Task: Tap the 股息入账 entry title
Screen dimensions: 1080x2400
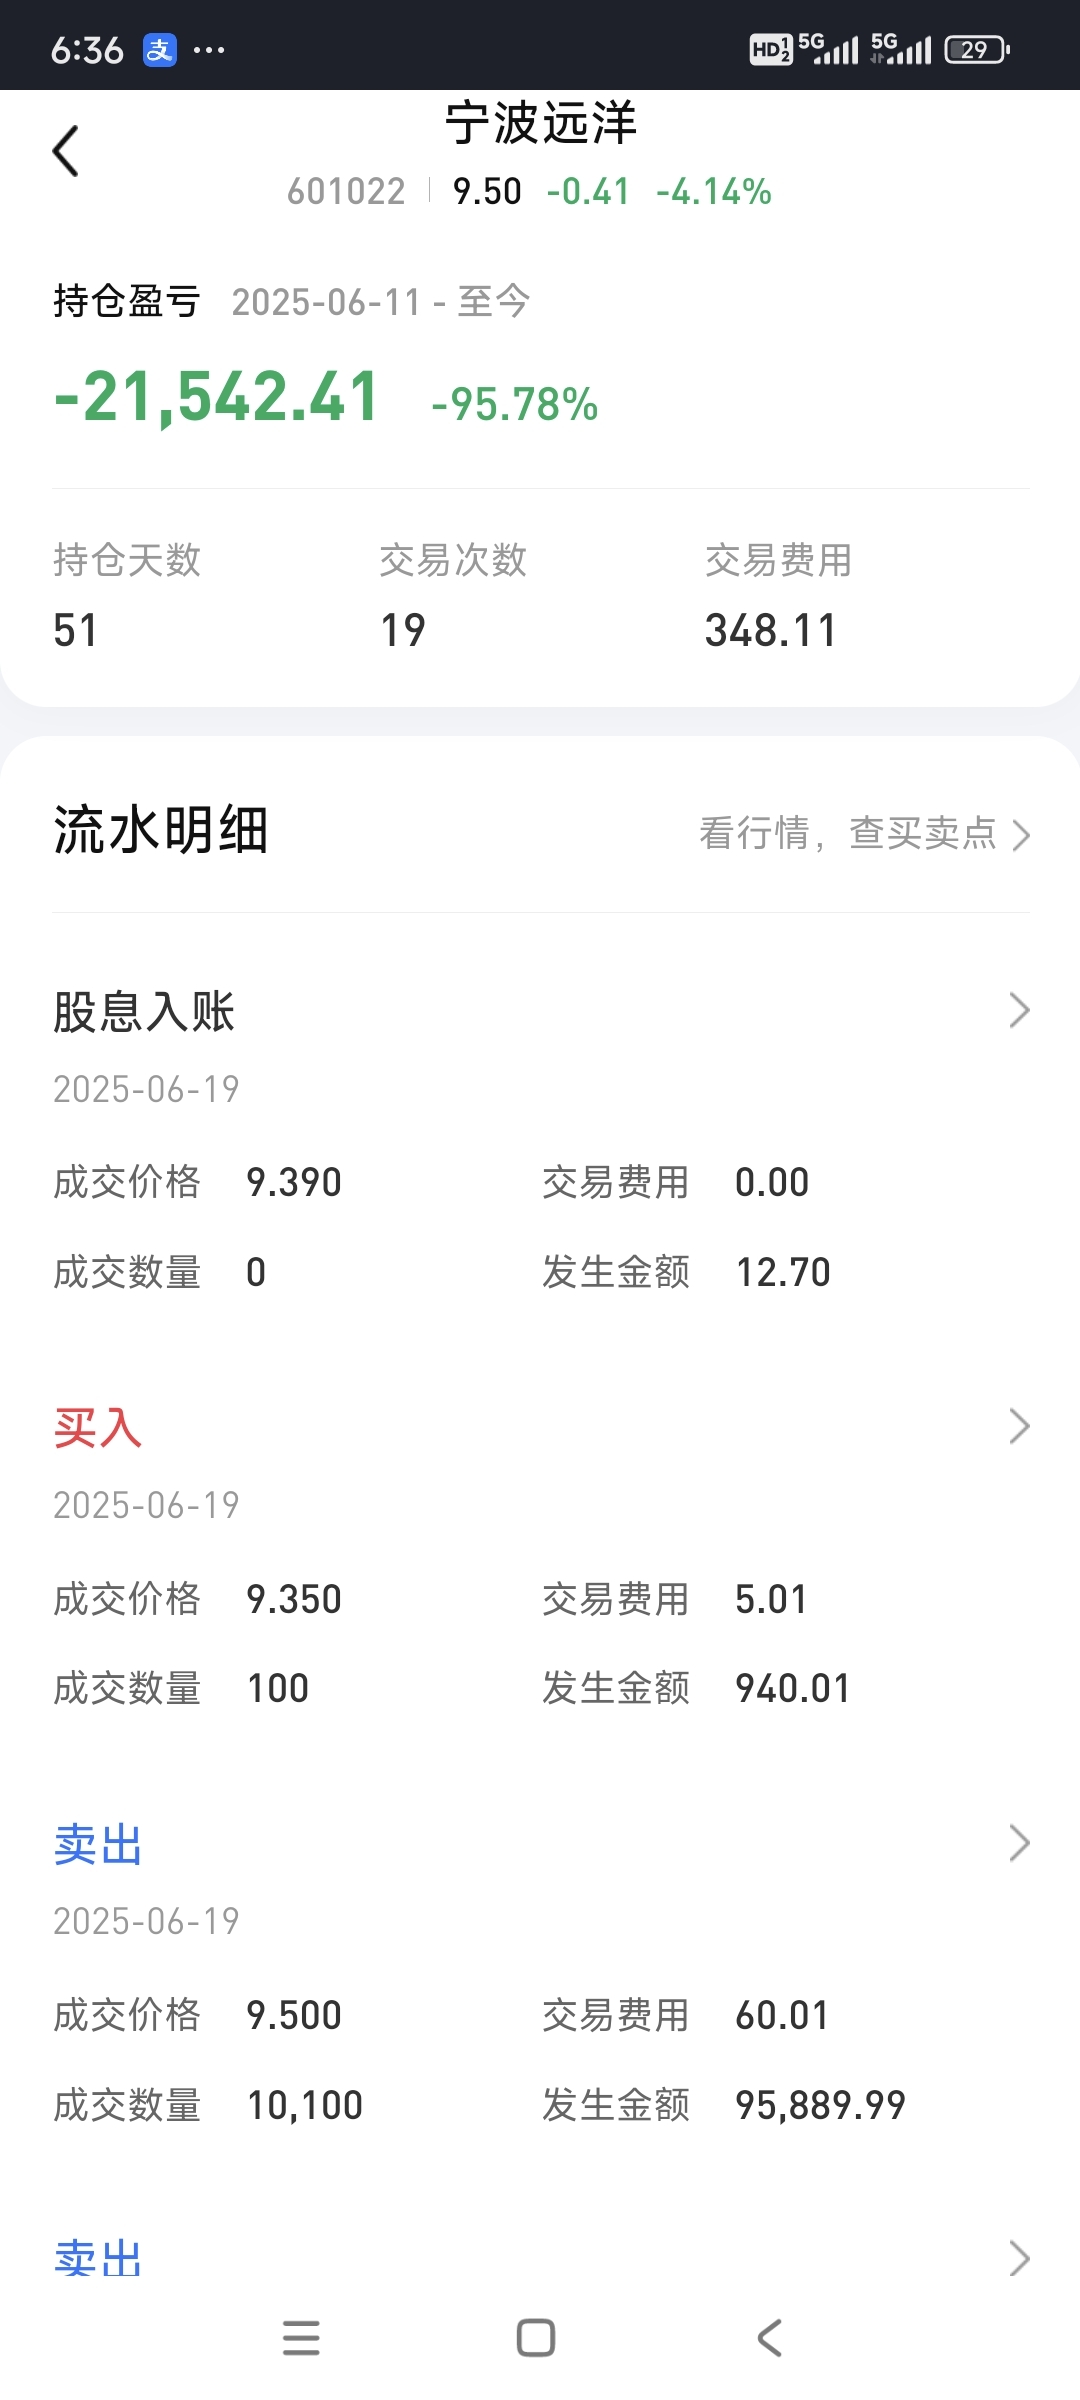Action: [x=144, y=1011]
